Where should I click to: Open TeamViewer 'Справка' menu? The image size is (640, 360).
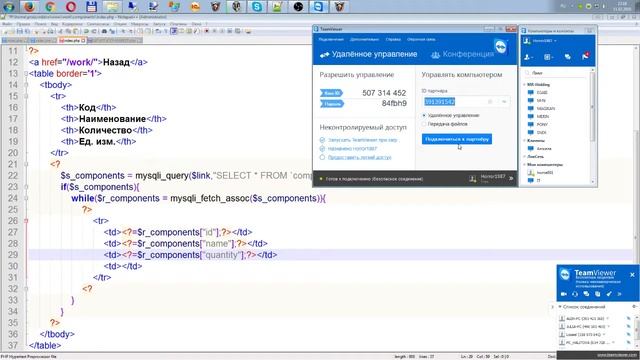393,39
